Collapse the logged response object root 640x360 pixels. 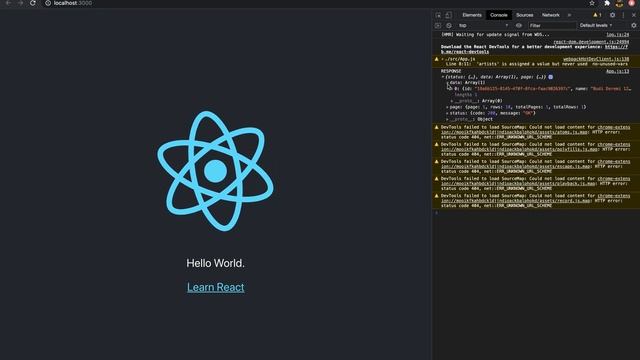[443, 77]
